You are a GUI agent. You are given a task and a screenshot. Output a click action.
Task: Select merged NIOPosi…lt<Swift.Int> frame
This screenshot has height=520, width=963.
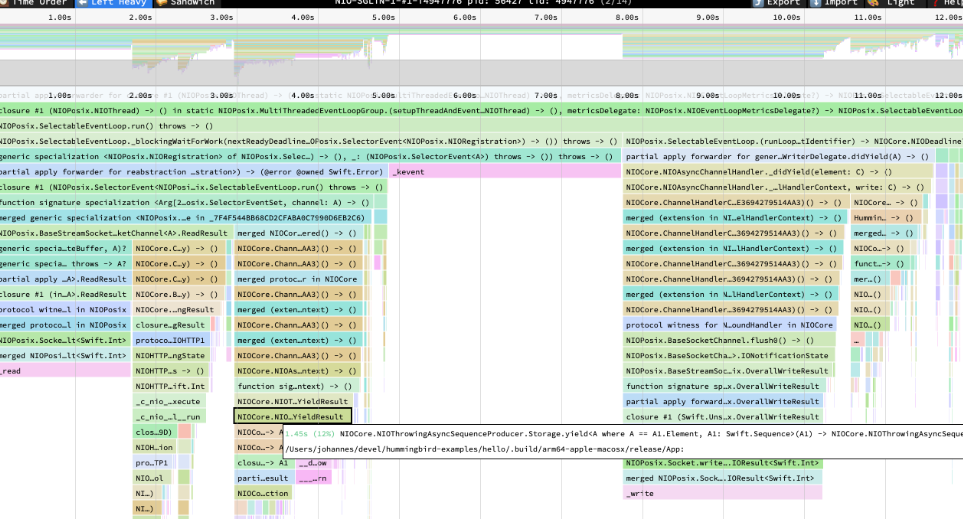click(x=65, y=356)
